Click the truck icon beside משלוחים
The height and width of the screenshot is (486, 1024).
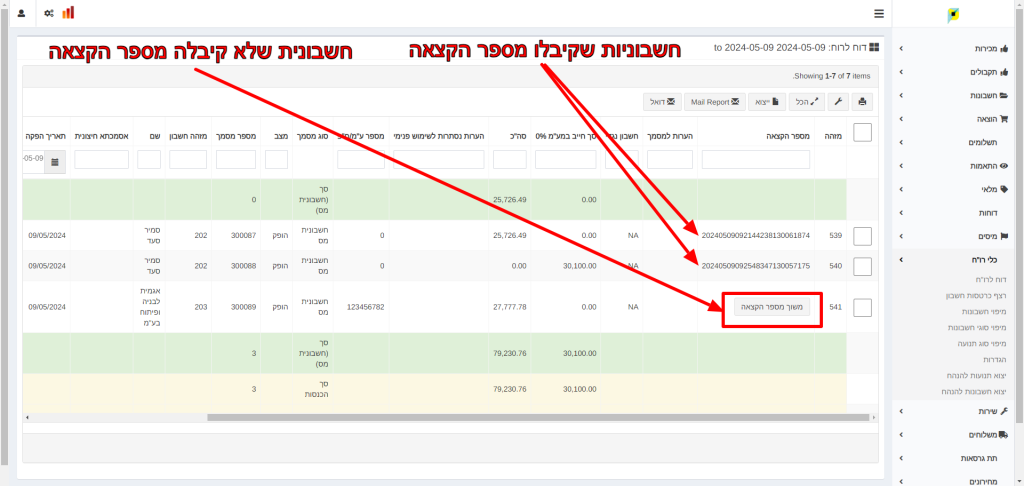tap(1004, 434)
